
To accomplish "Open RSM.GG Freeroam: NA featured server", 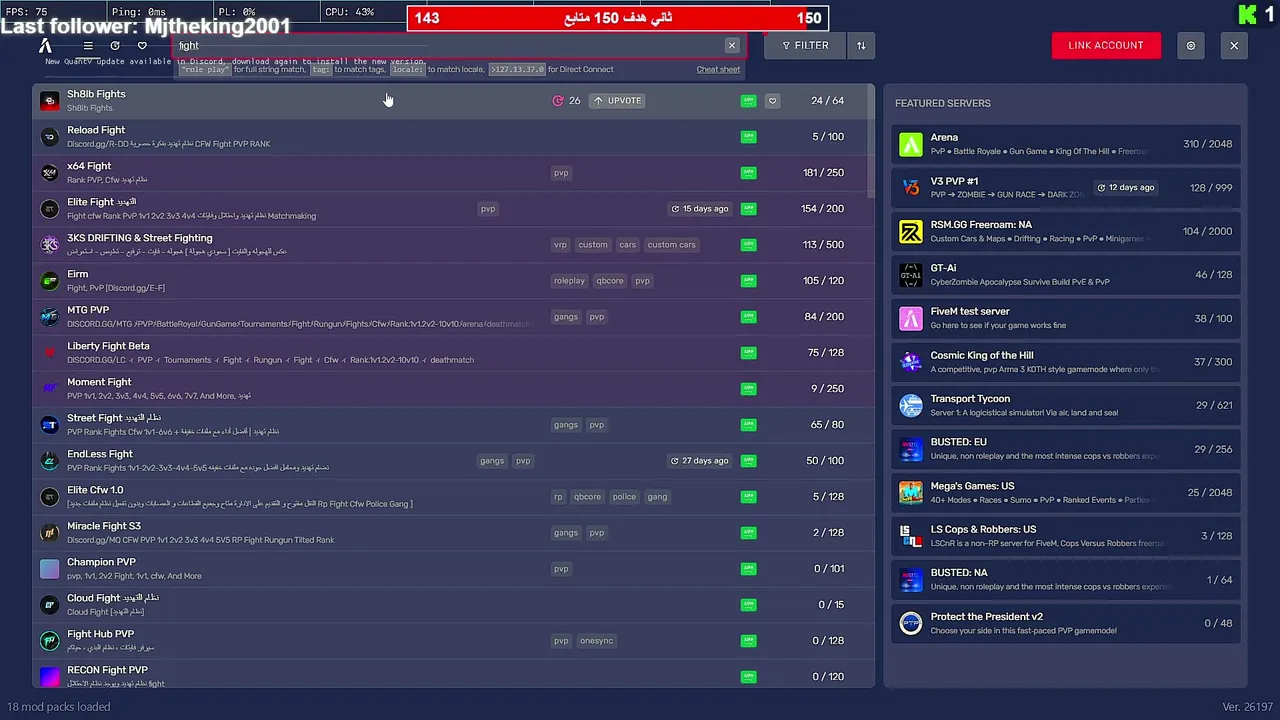I will (x=1066, y=231).
